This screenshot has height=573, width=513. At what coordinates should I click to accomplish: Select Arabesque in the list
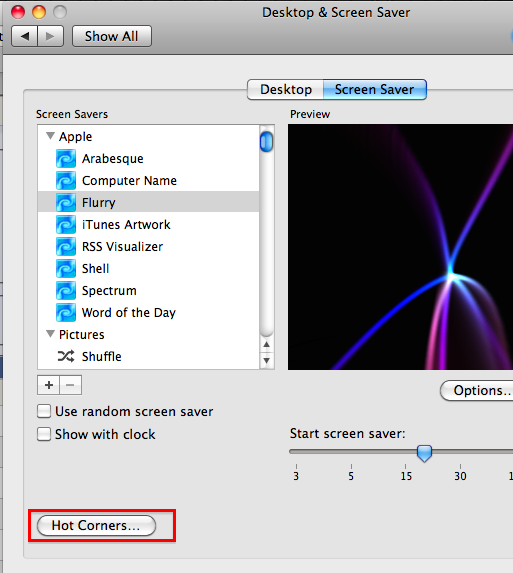click(x=113, y=159)
